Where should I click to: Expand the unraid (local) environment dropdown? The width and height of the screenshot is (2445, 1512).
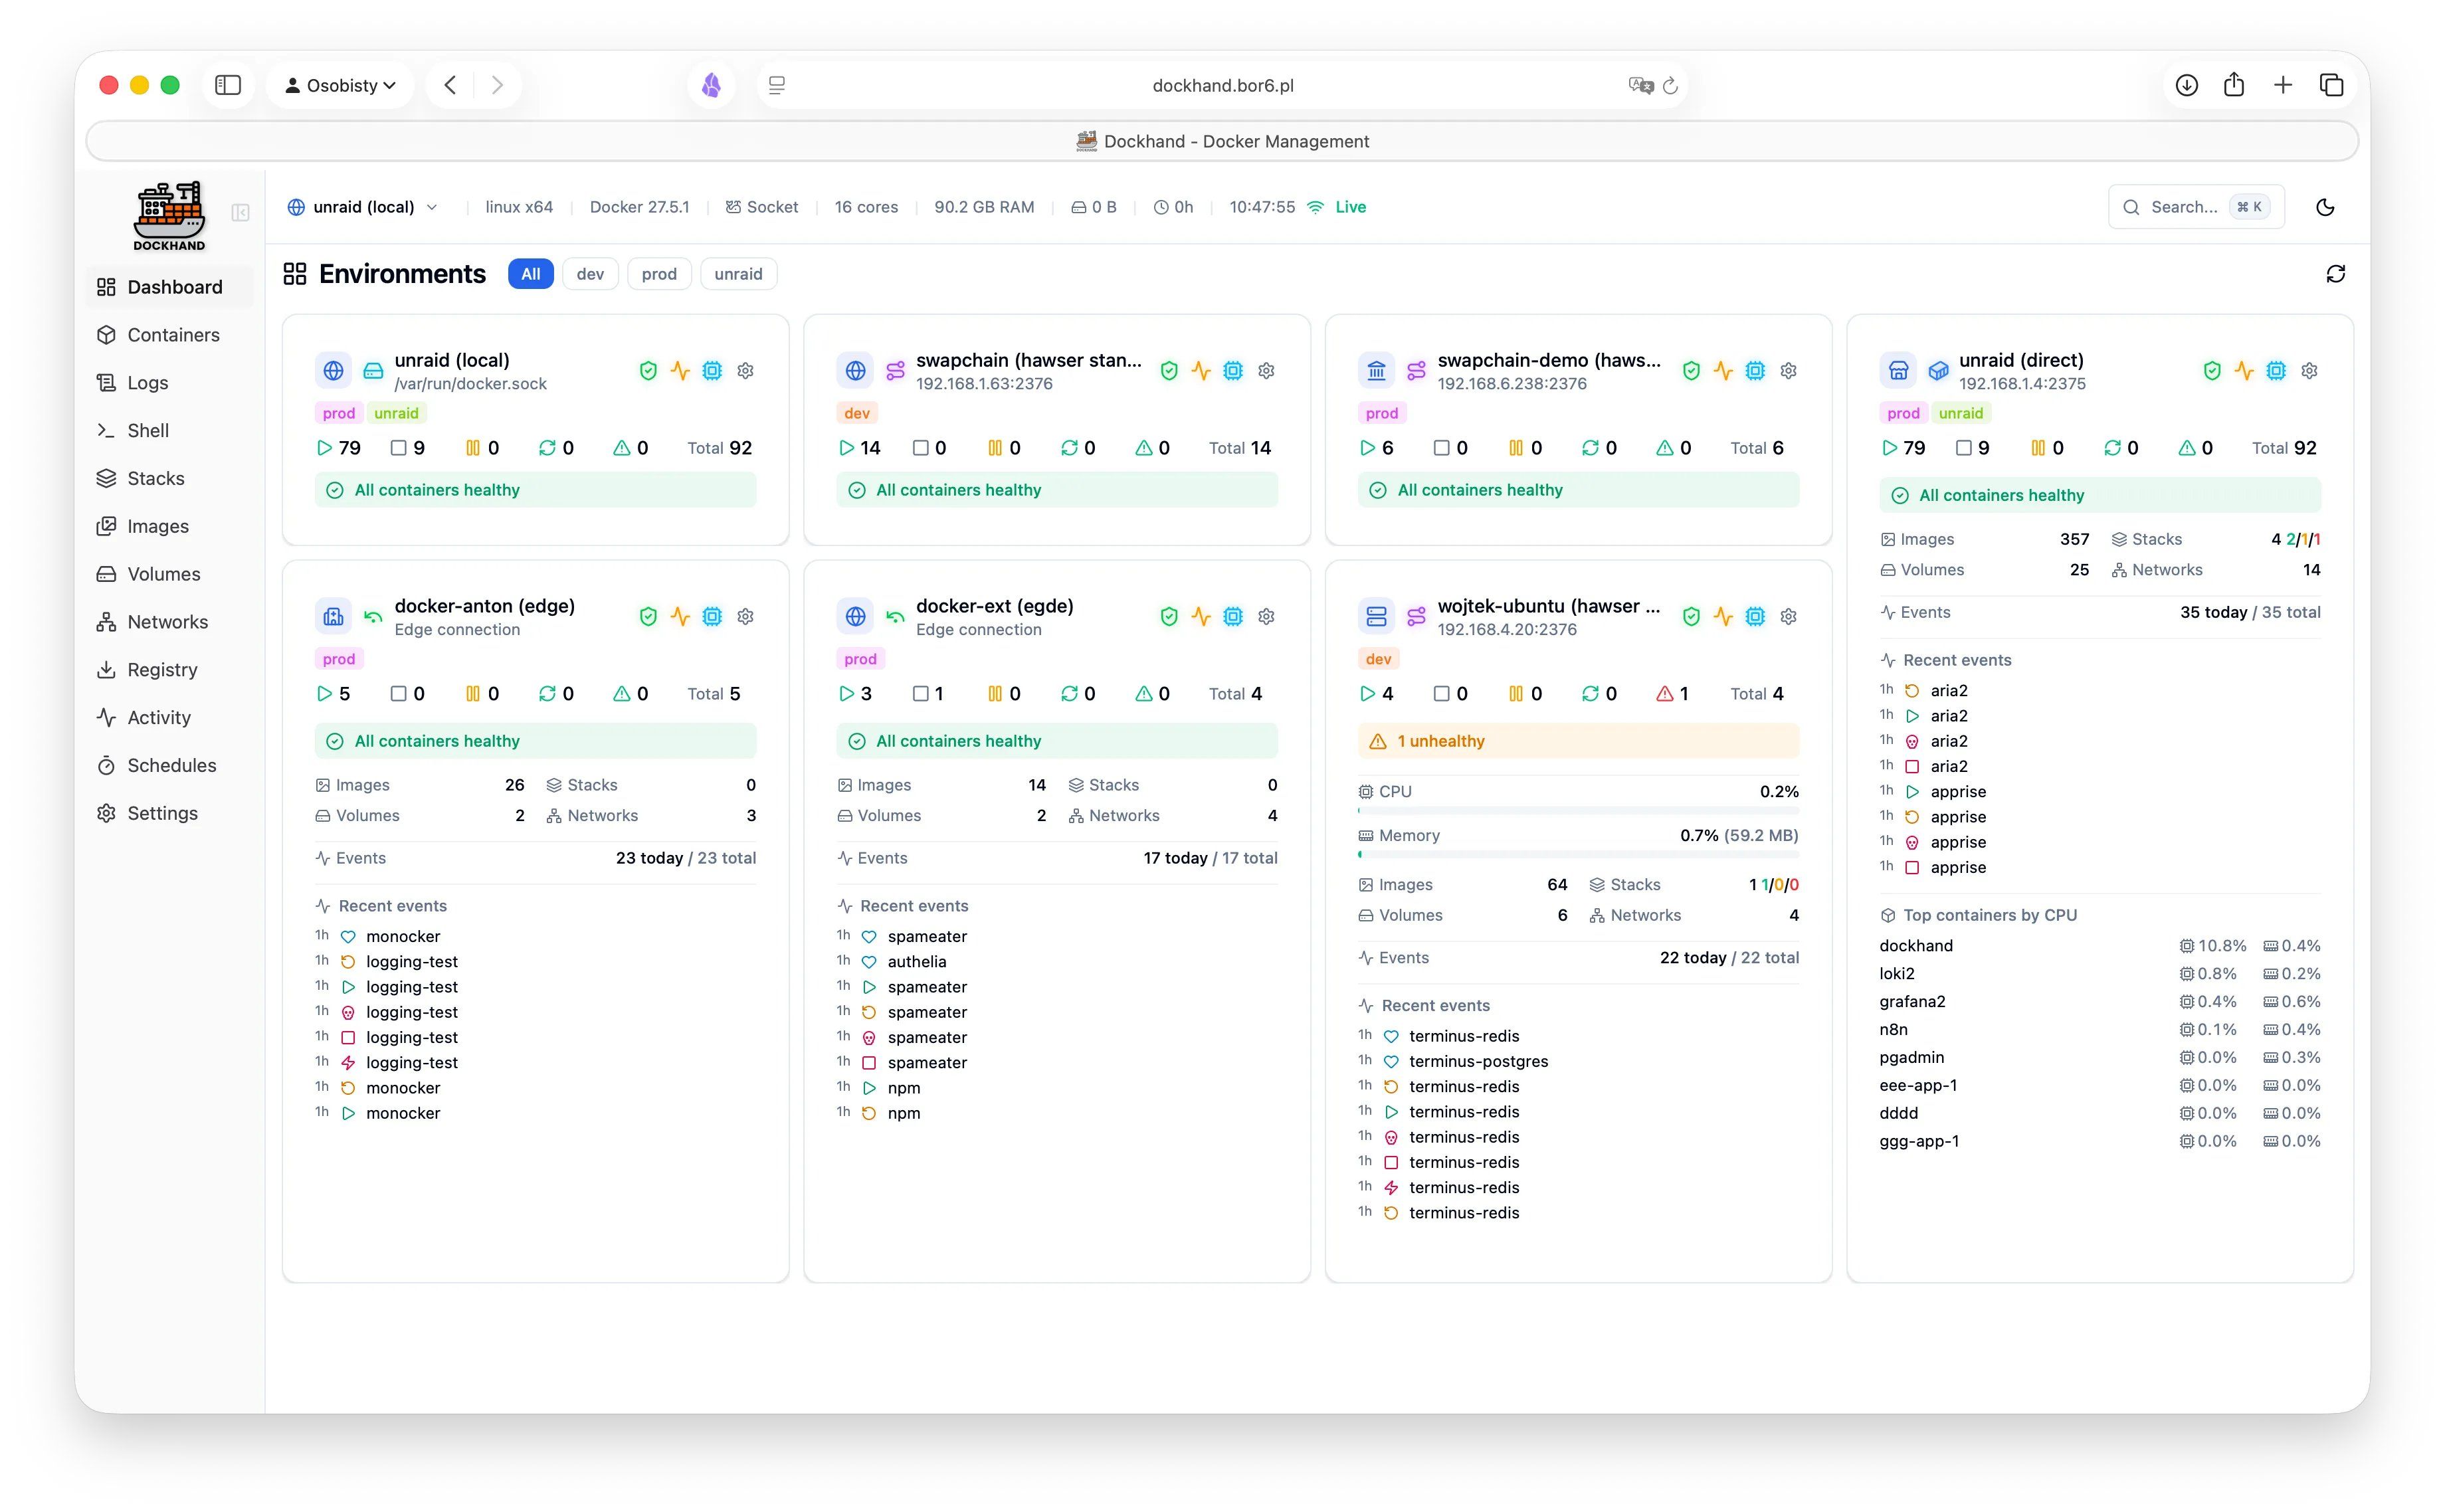[365, 207]
